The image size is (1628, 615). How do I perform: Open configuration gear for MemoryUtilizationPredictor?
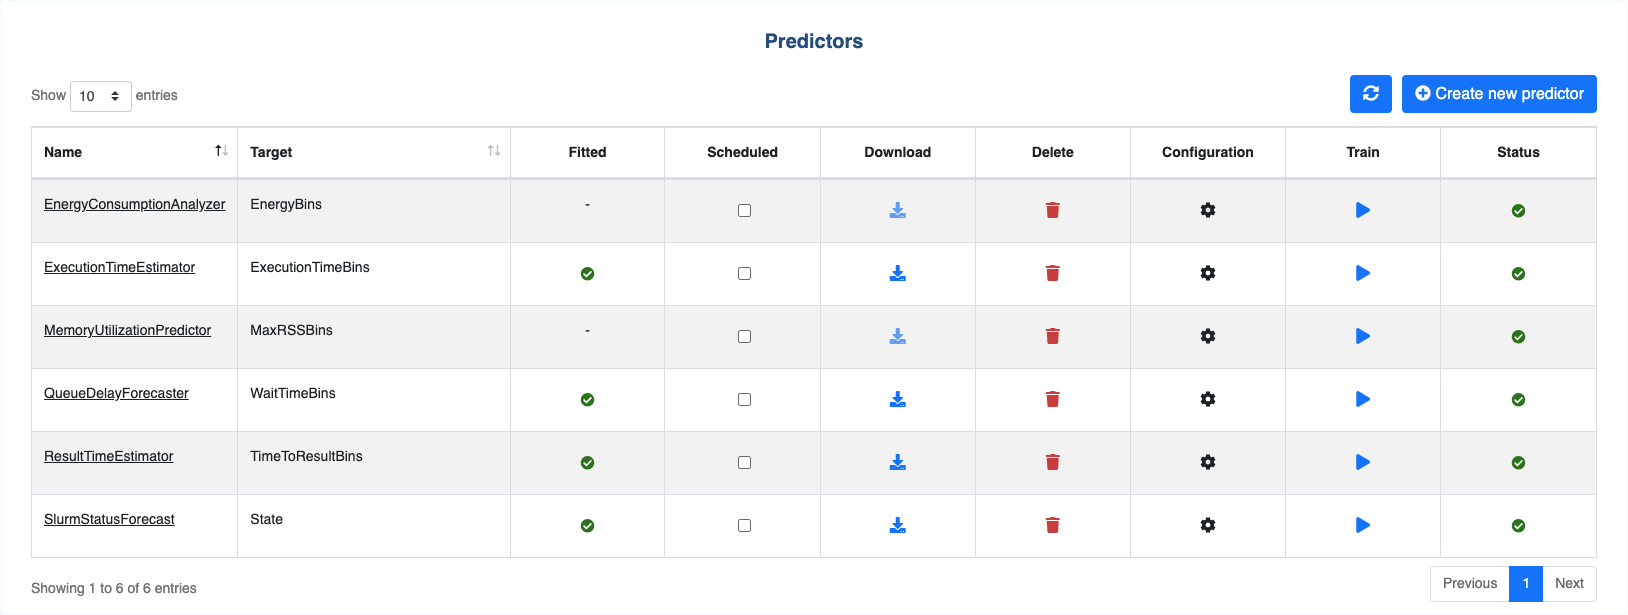[1207, 336]
